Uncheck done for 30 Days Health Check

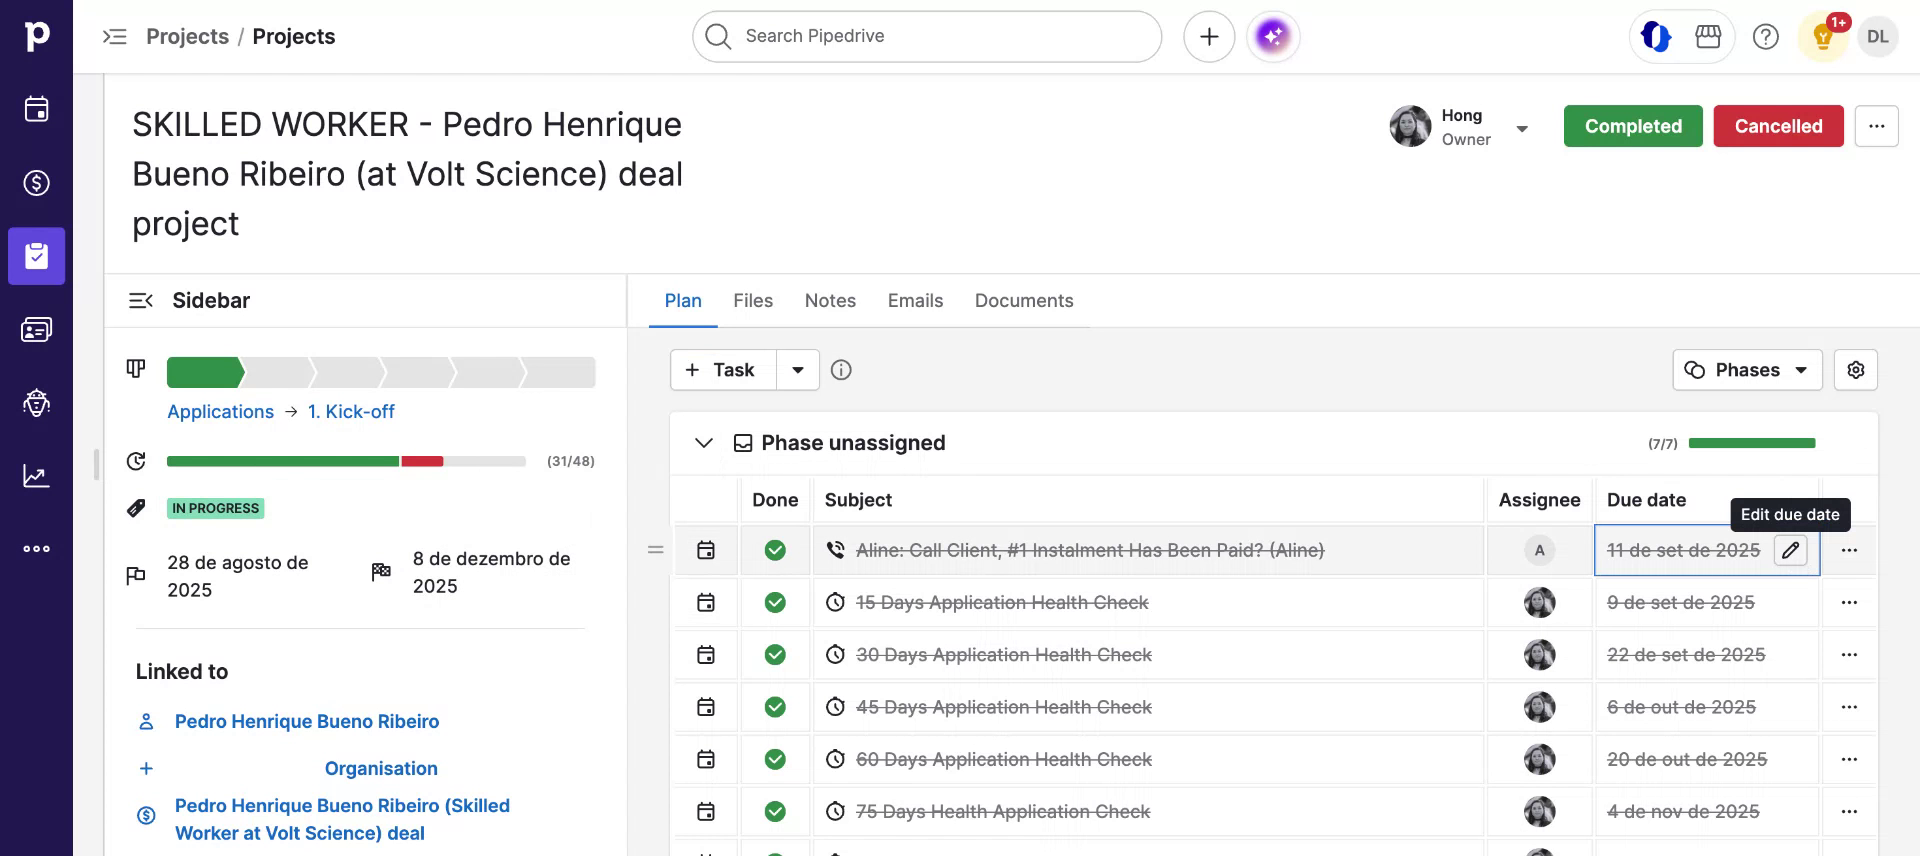tap(775, 655)
